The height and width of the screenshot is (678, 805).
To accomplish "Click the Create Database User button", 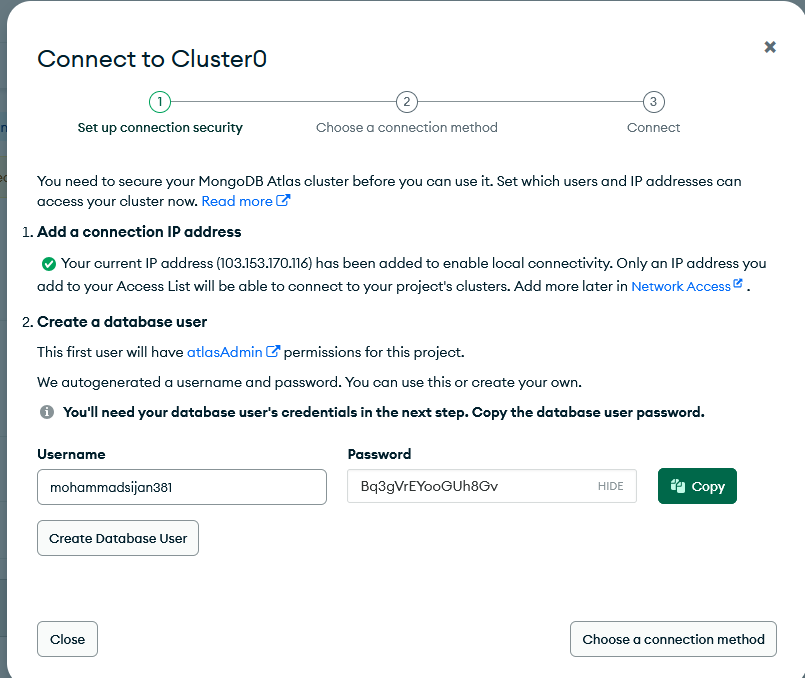I will point(118,538).
